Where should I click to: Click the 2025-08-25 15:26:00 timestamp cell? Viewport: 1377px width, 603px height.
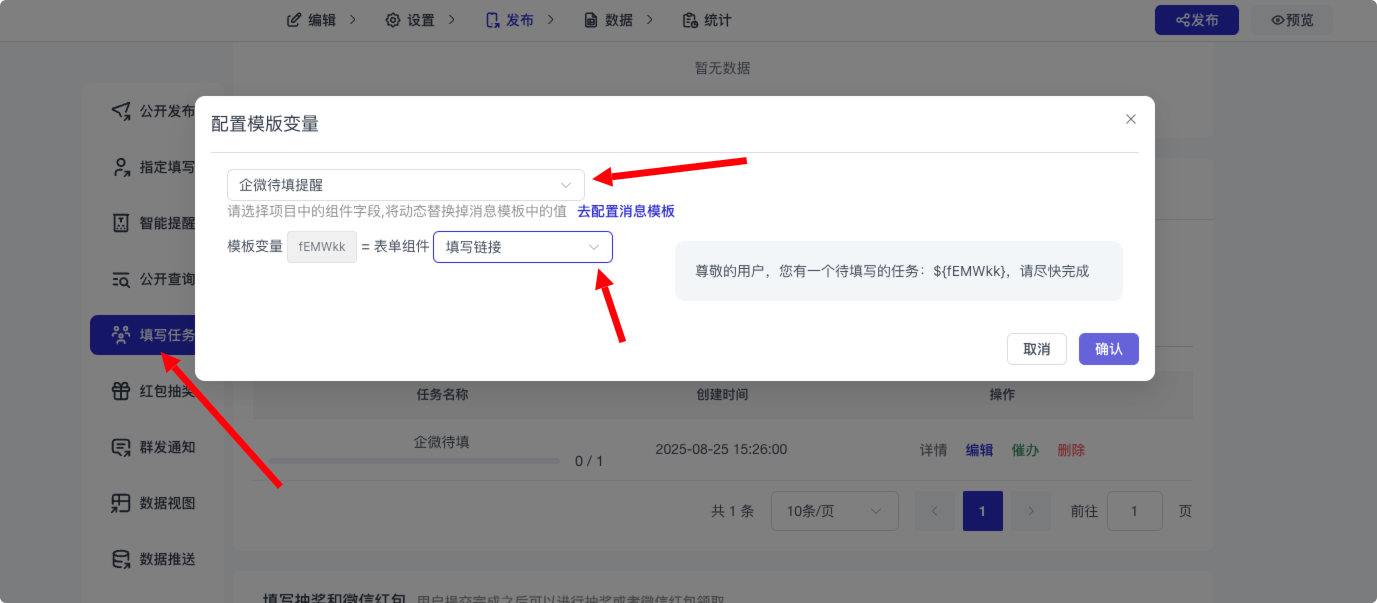[721, 450]
